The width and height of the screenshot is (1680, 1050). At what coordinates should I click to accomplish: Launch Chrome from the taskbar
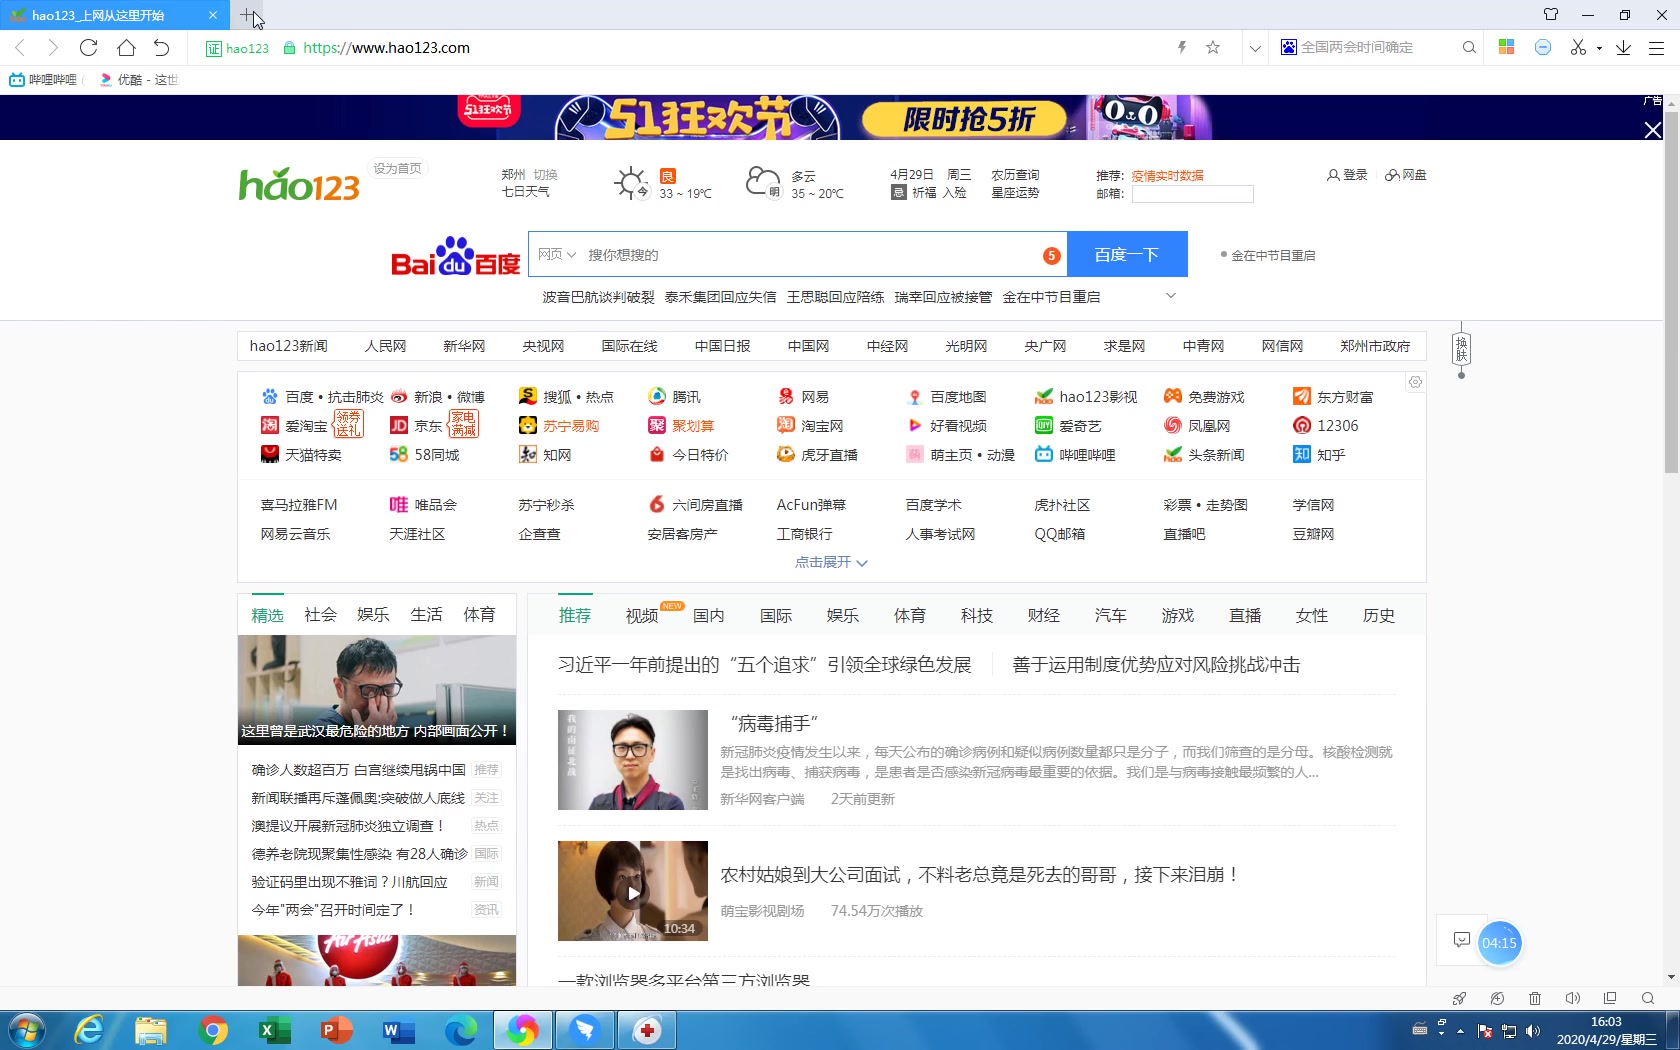pyautogui.click(x=214, y=1029)
